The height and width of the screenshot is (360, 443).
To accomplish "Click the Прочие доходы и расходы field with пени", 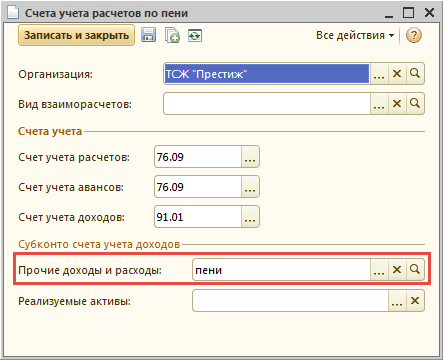I will pos(281,269).
